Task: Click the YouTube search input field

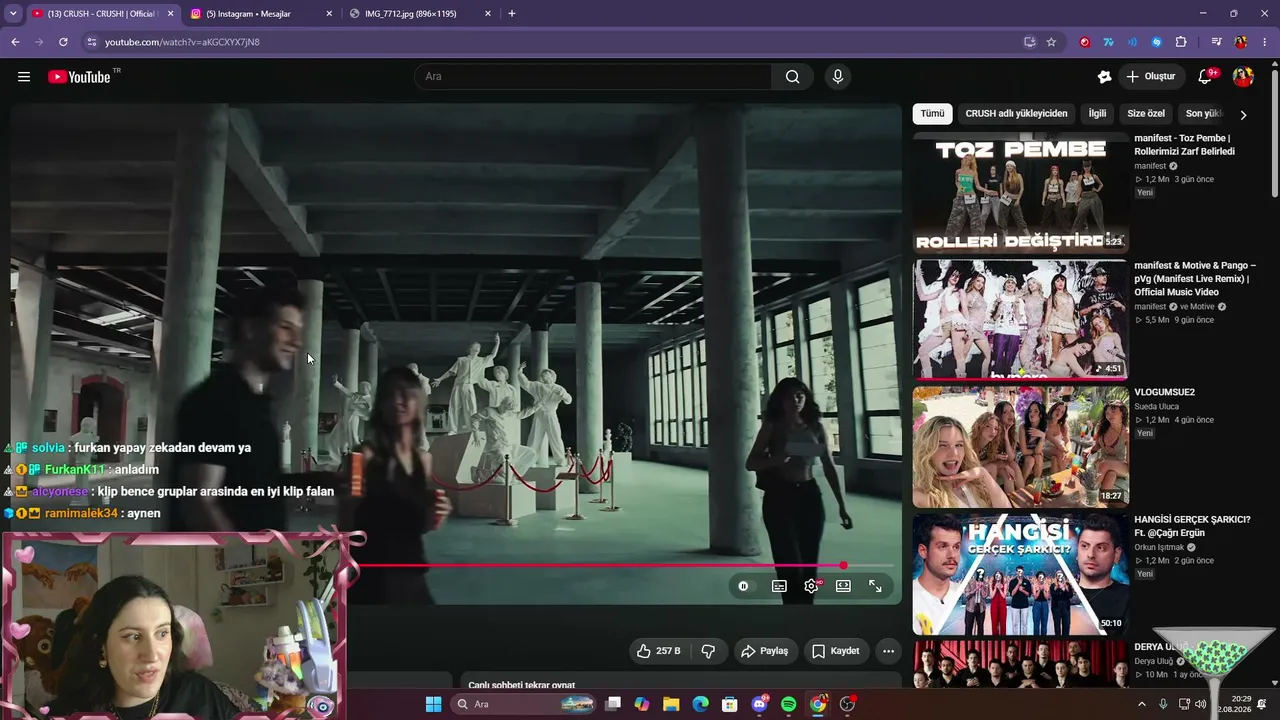Action: [594, 77]
